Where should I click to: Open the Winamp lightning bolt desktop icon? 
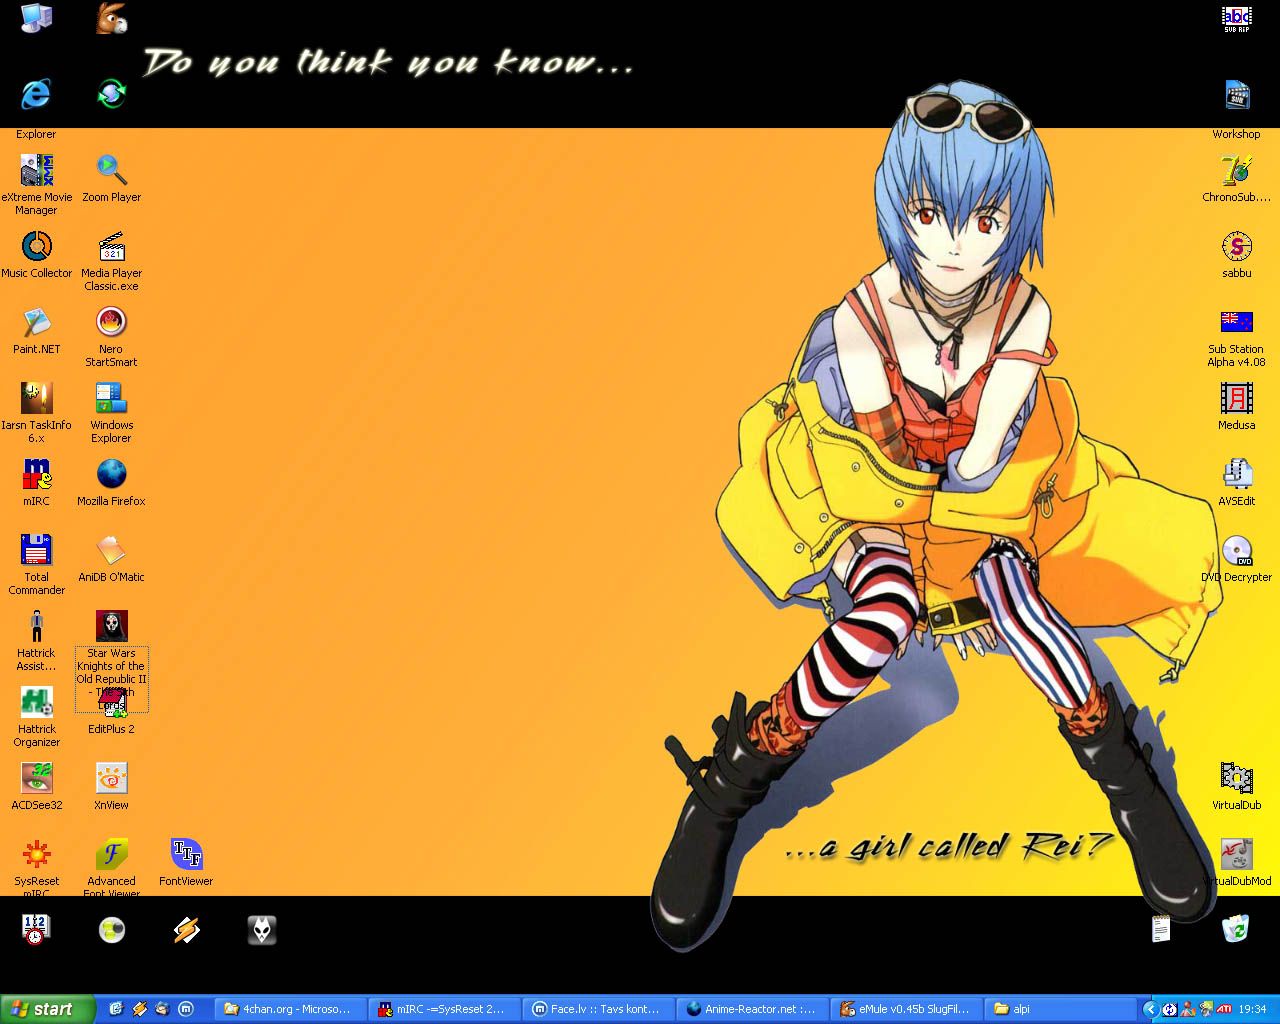coord(186,930)
